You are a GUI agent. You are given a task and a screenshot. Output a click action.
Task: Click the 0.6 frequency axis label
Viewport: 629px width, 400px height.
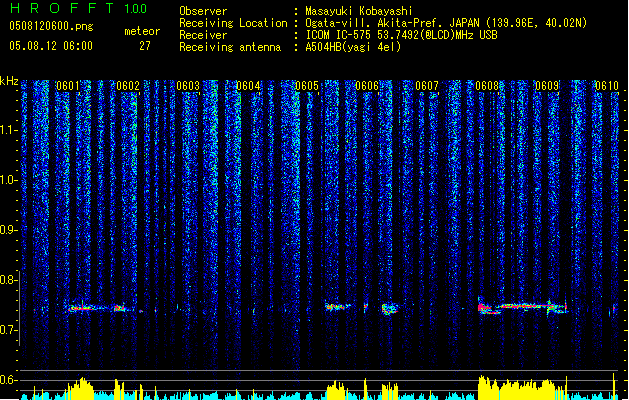click(x=9, y=380)
